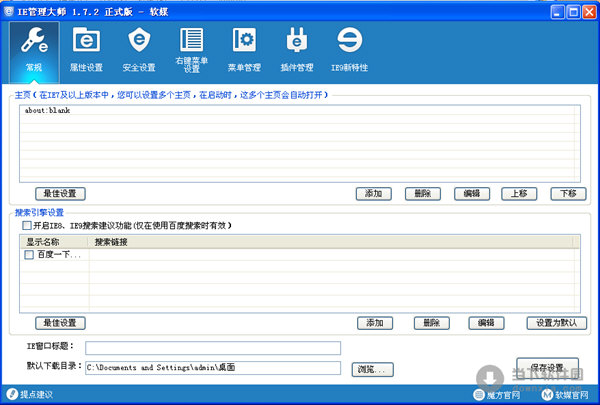This screenshot has height=405, width=600.
Task: Click 编辑 under the search engine list
Action: 486,323
